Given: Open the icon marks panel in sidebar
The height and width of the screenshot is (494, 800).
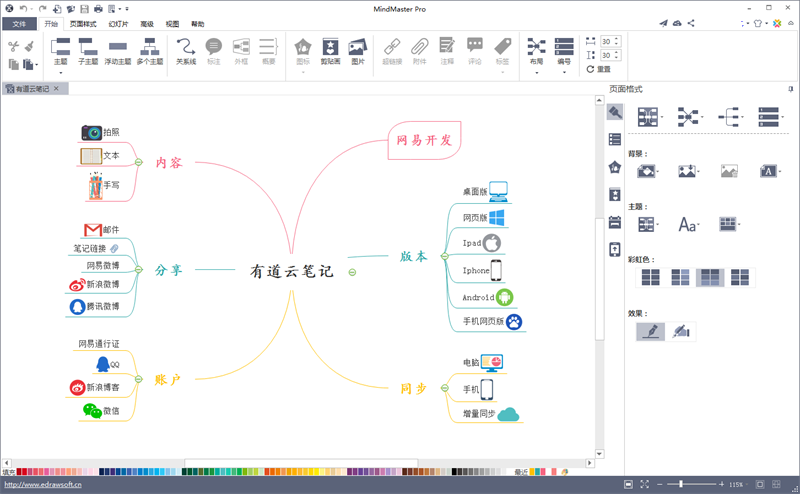Looking at the screenshot, I should (x=615, y=167).
